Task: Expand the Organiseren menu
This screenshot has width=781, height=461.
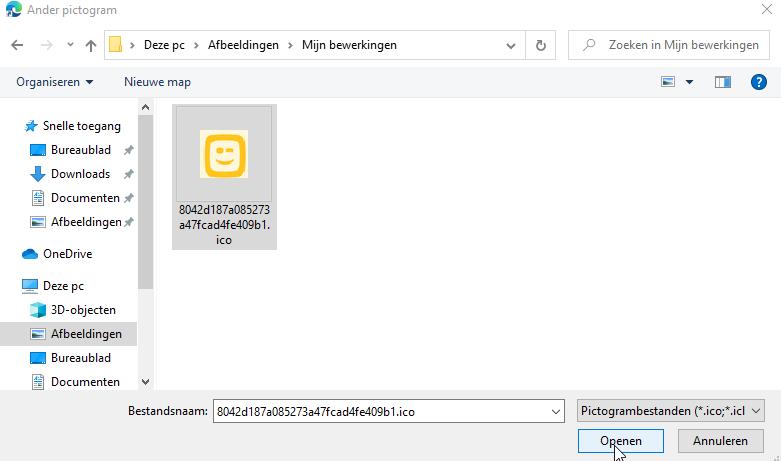Action: (55, 82)
